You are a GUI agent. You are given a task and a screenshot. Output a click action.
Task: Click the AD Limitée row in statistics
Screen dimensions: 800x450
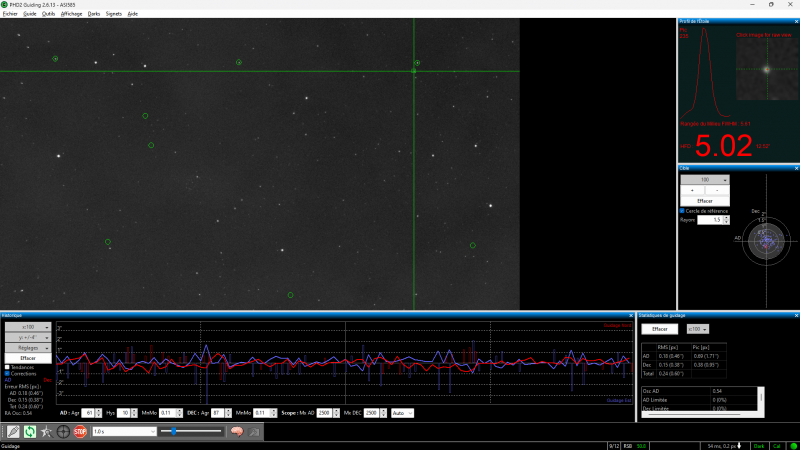[699, 400]
